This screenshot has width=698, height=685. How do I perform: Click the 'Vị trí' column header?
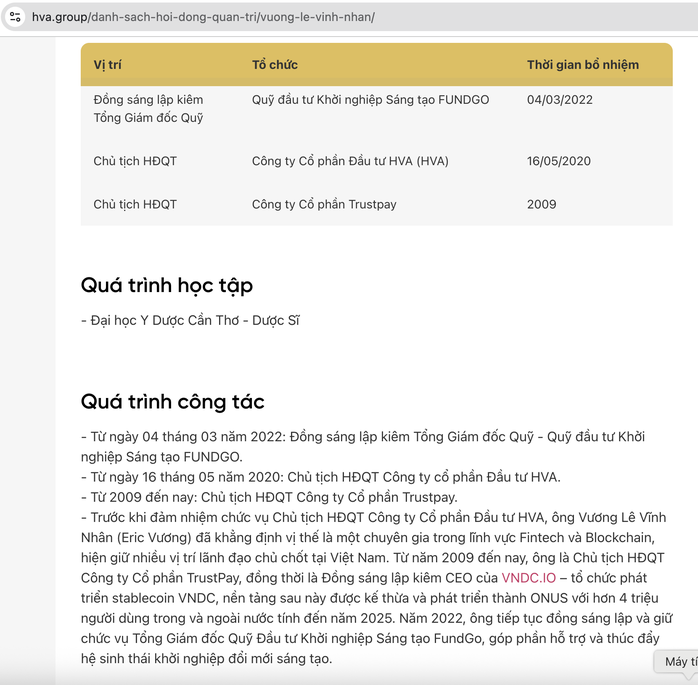pyautogui.click(x=107, y=65)
